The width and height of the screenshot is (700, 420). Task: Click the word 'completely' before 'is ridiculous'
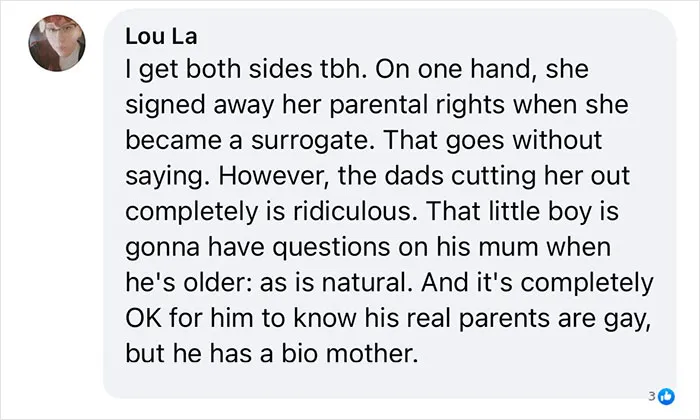[x=192, y=212]
